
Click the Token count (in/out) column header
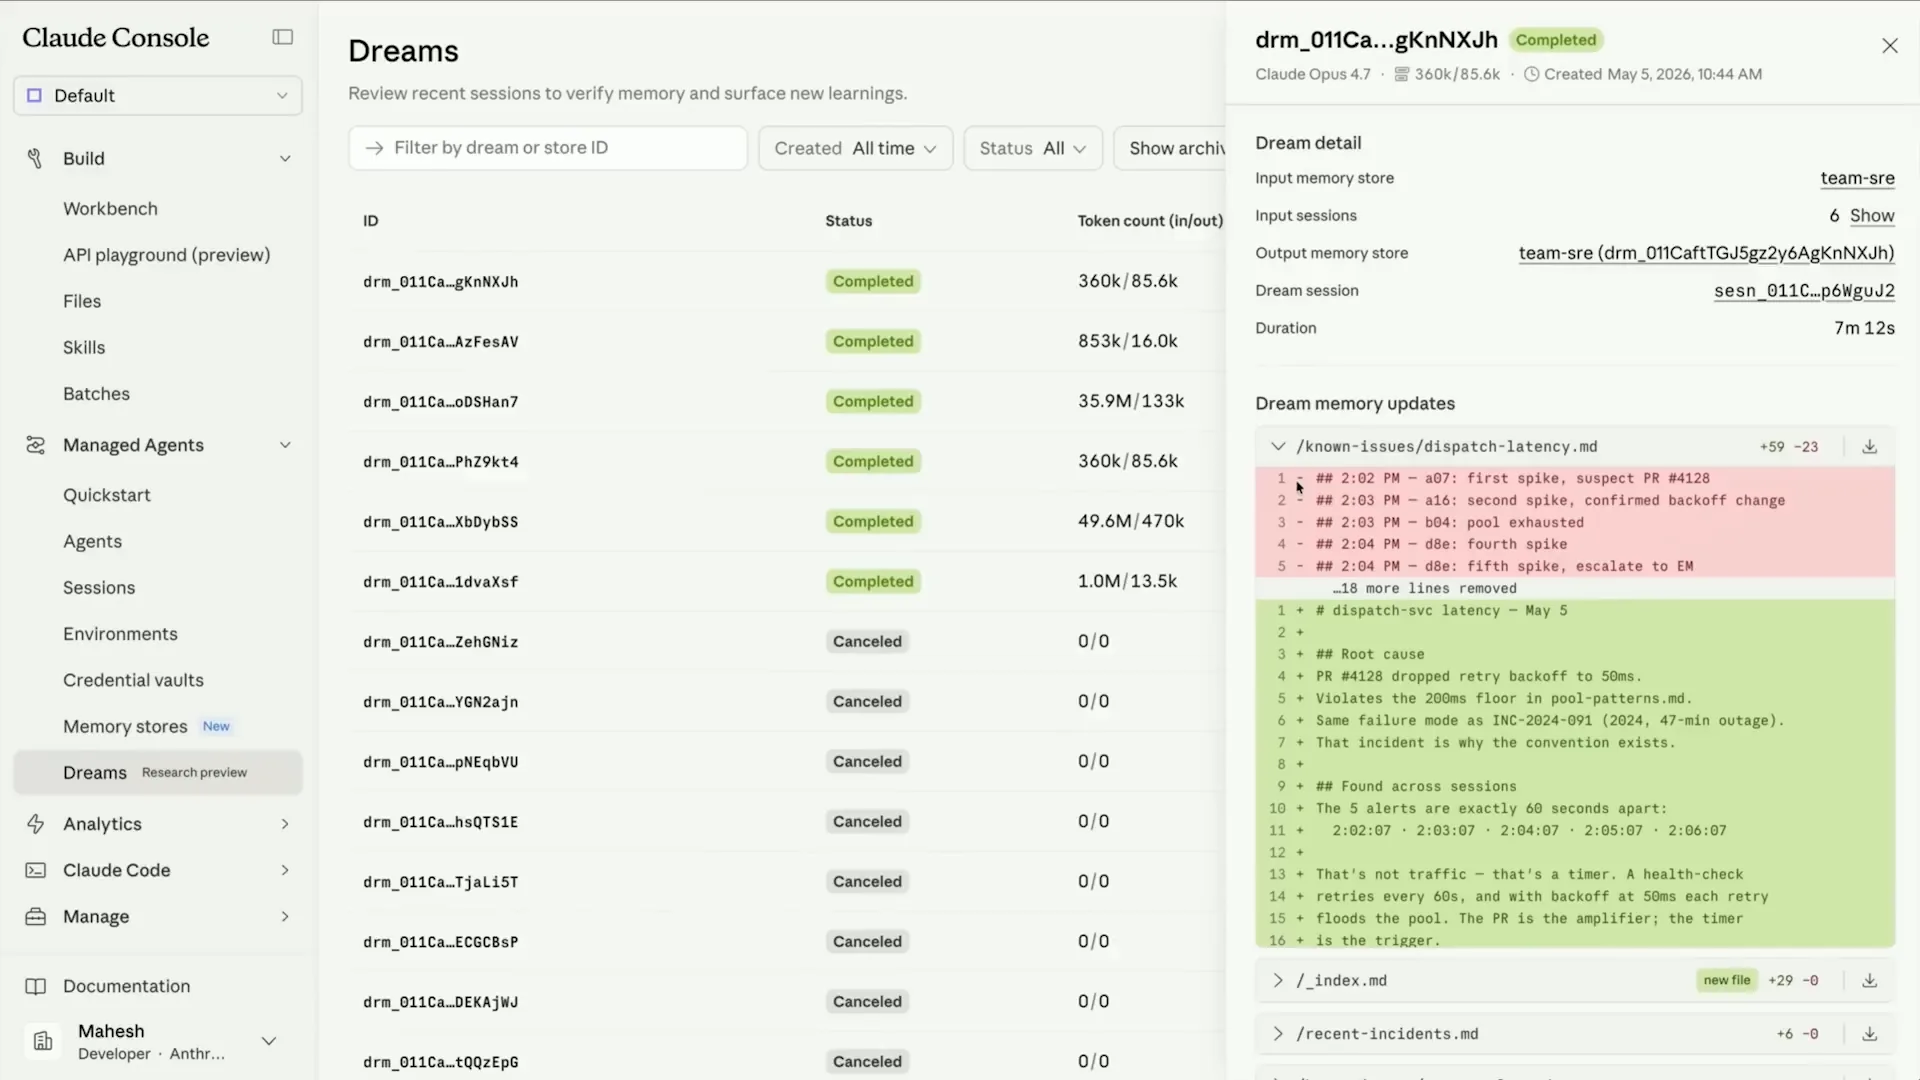tap(1150, 221)
